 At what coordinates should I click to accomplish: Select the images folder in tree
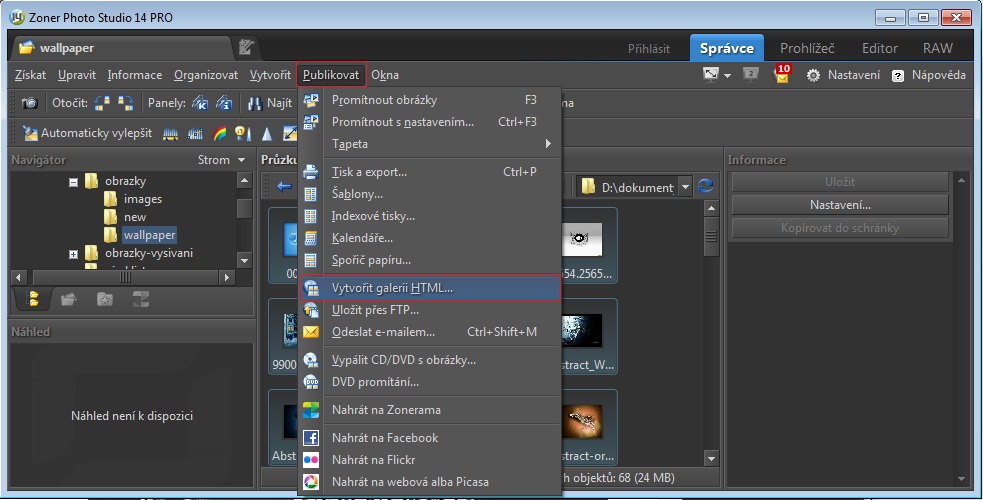click(x=142, y=199)
